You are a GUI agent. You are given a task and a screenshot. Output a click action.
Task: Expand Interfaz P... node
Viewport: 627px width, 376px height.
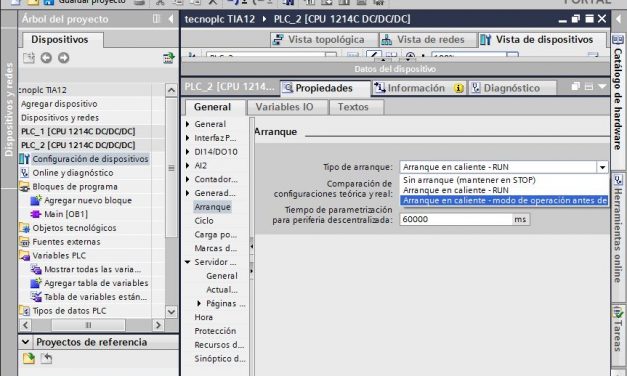tap(188, 138)
